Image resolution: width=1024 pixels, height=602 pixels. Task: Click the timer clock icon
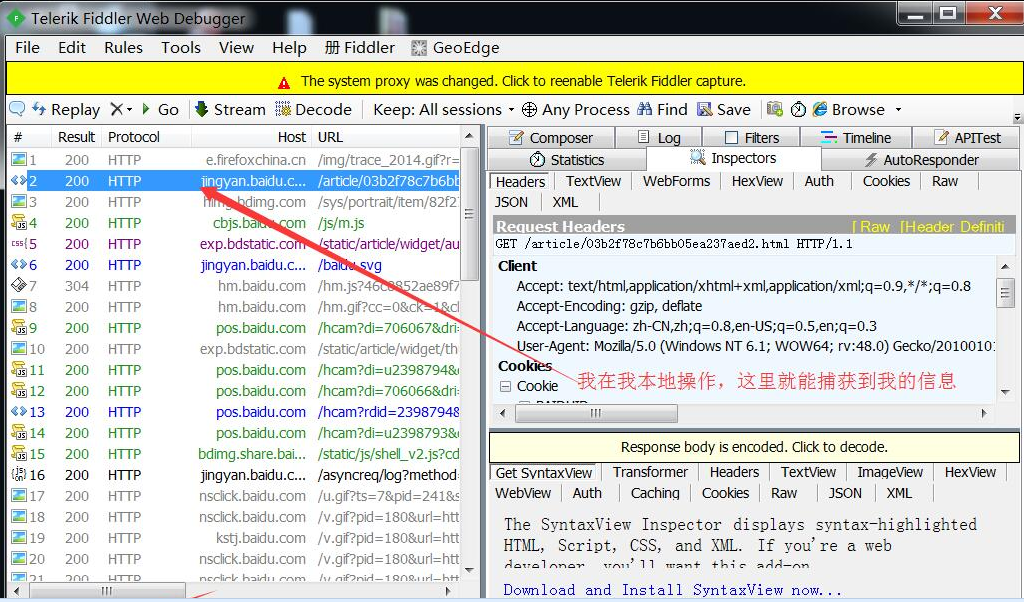pos(798,109)
